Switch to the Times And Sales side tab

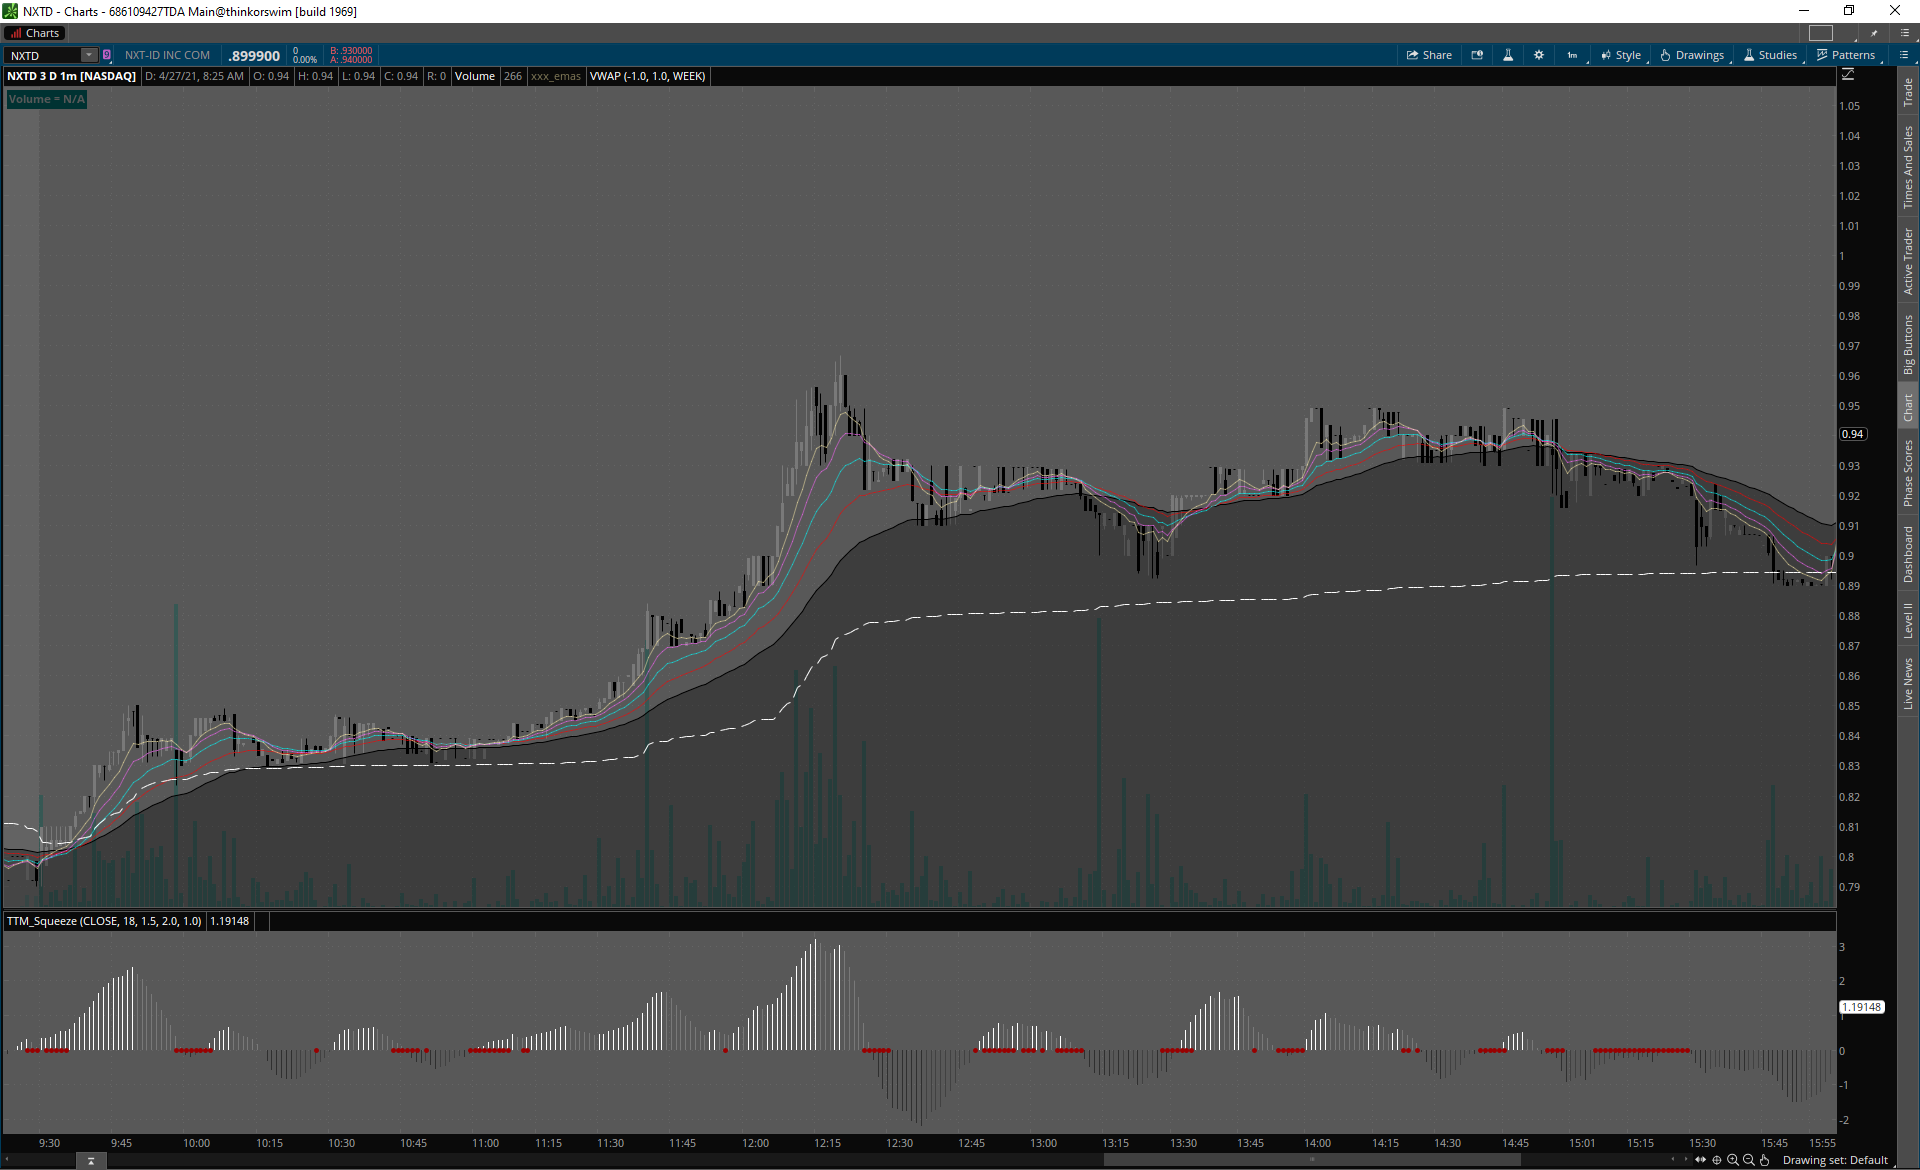click(1908, 167)
